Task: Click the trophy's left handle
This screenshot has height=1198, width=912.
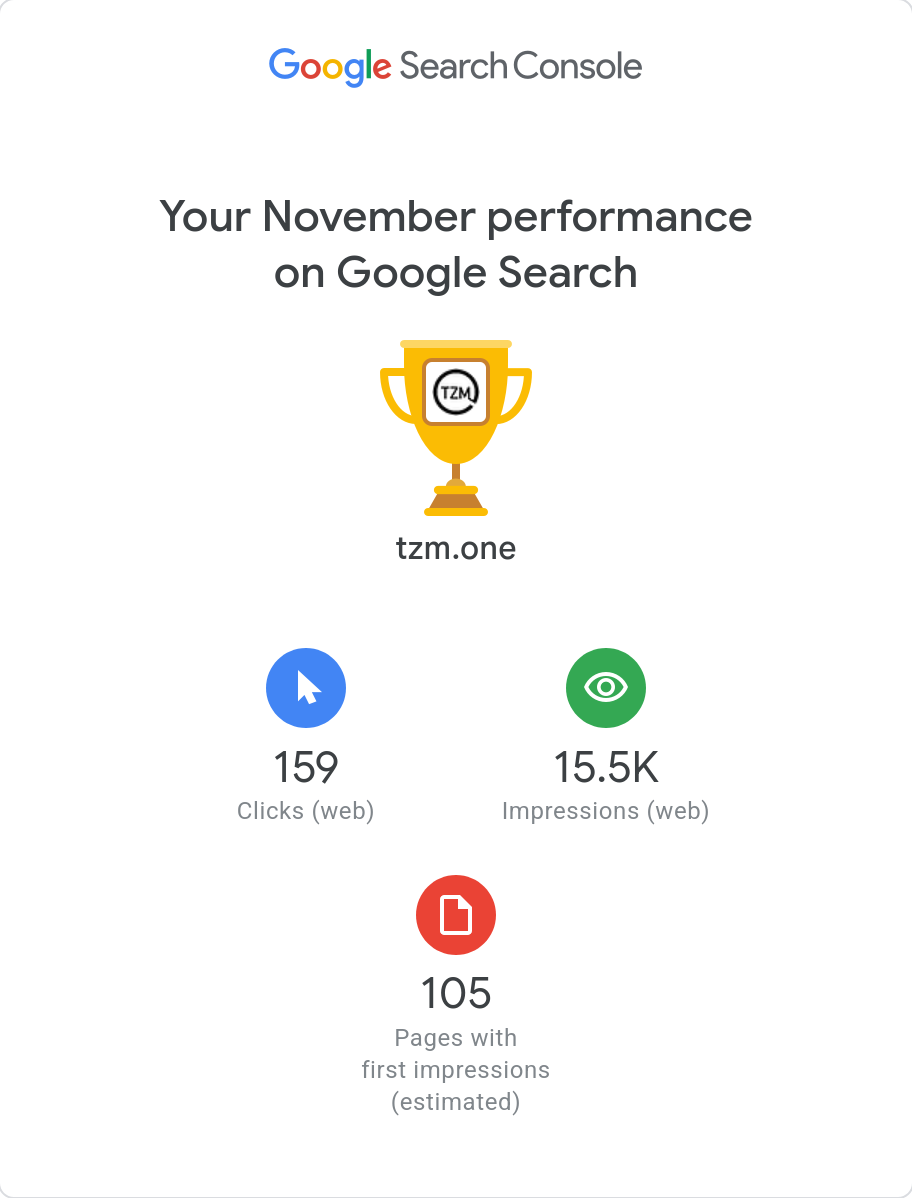Action: 395,393
